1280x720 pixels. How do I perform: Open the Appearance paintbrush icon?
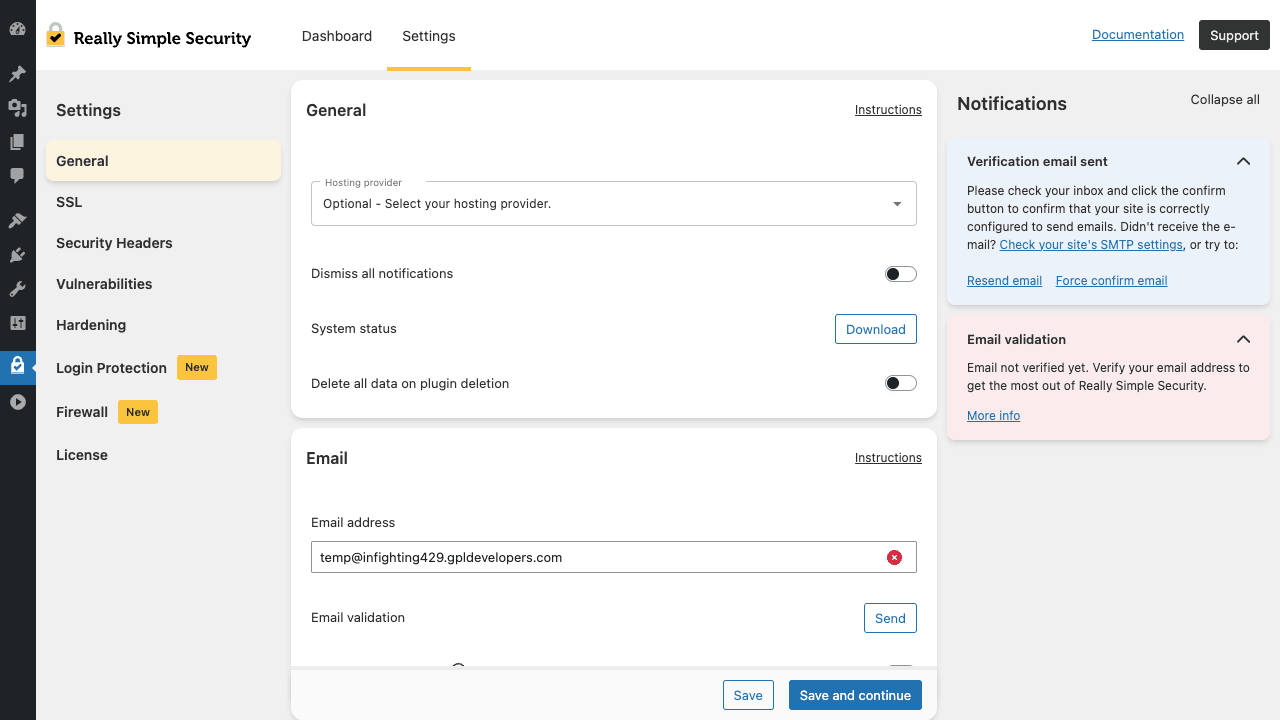[x=17, y=221]
